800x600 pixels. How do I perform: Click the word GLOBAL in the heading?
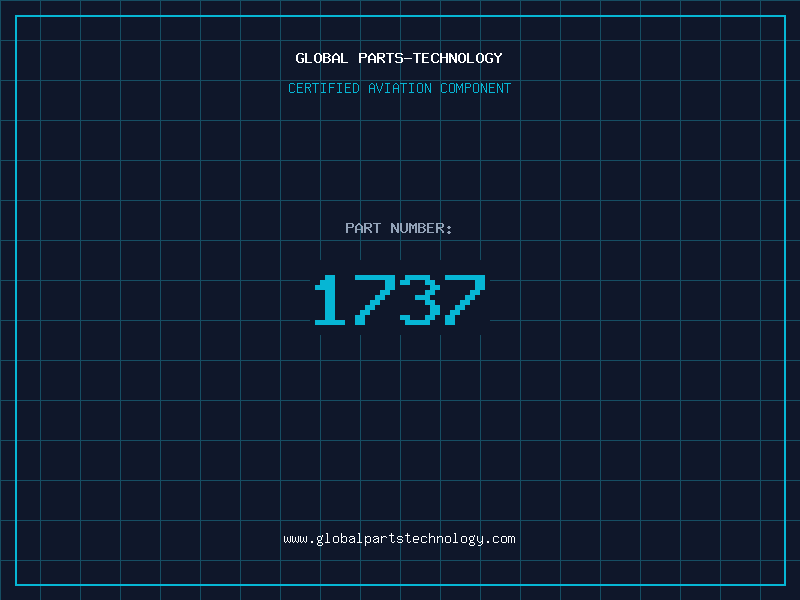[x=322, y=58]
